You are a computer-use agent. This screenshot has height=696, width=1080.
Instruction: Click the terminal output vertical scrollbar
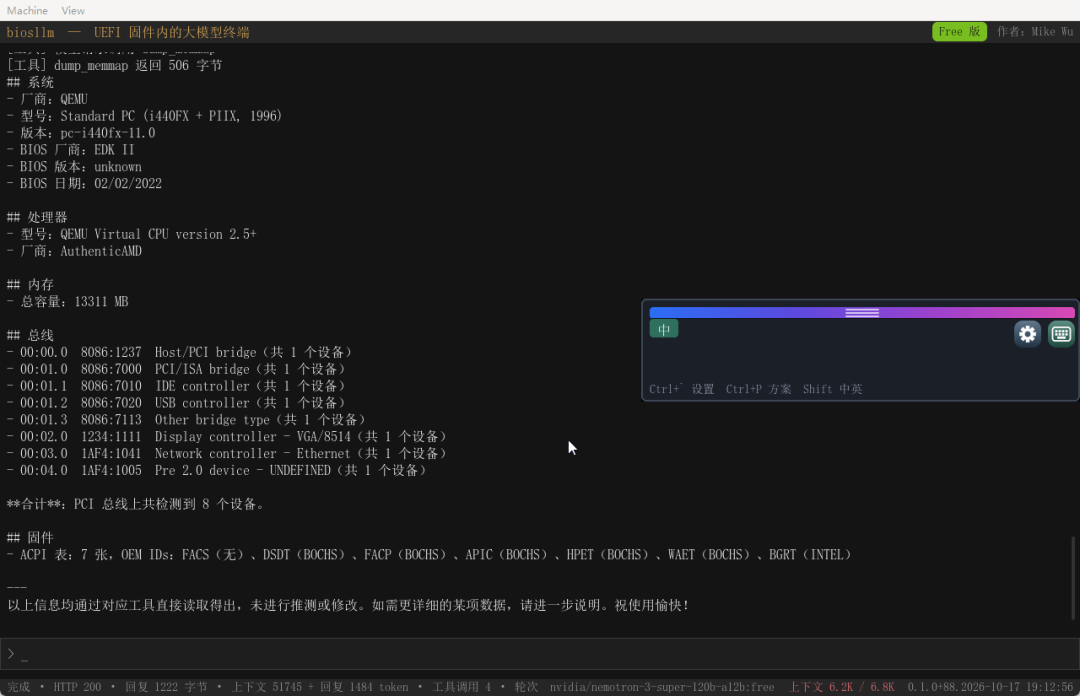pyautogui.click(x=1072, y=577)
